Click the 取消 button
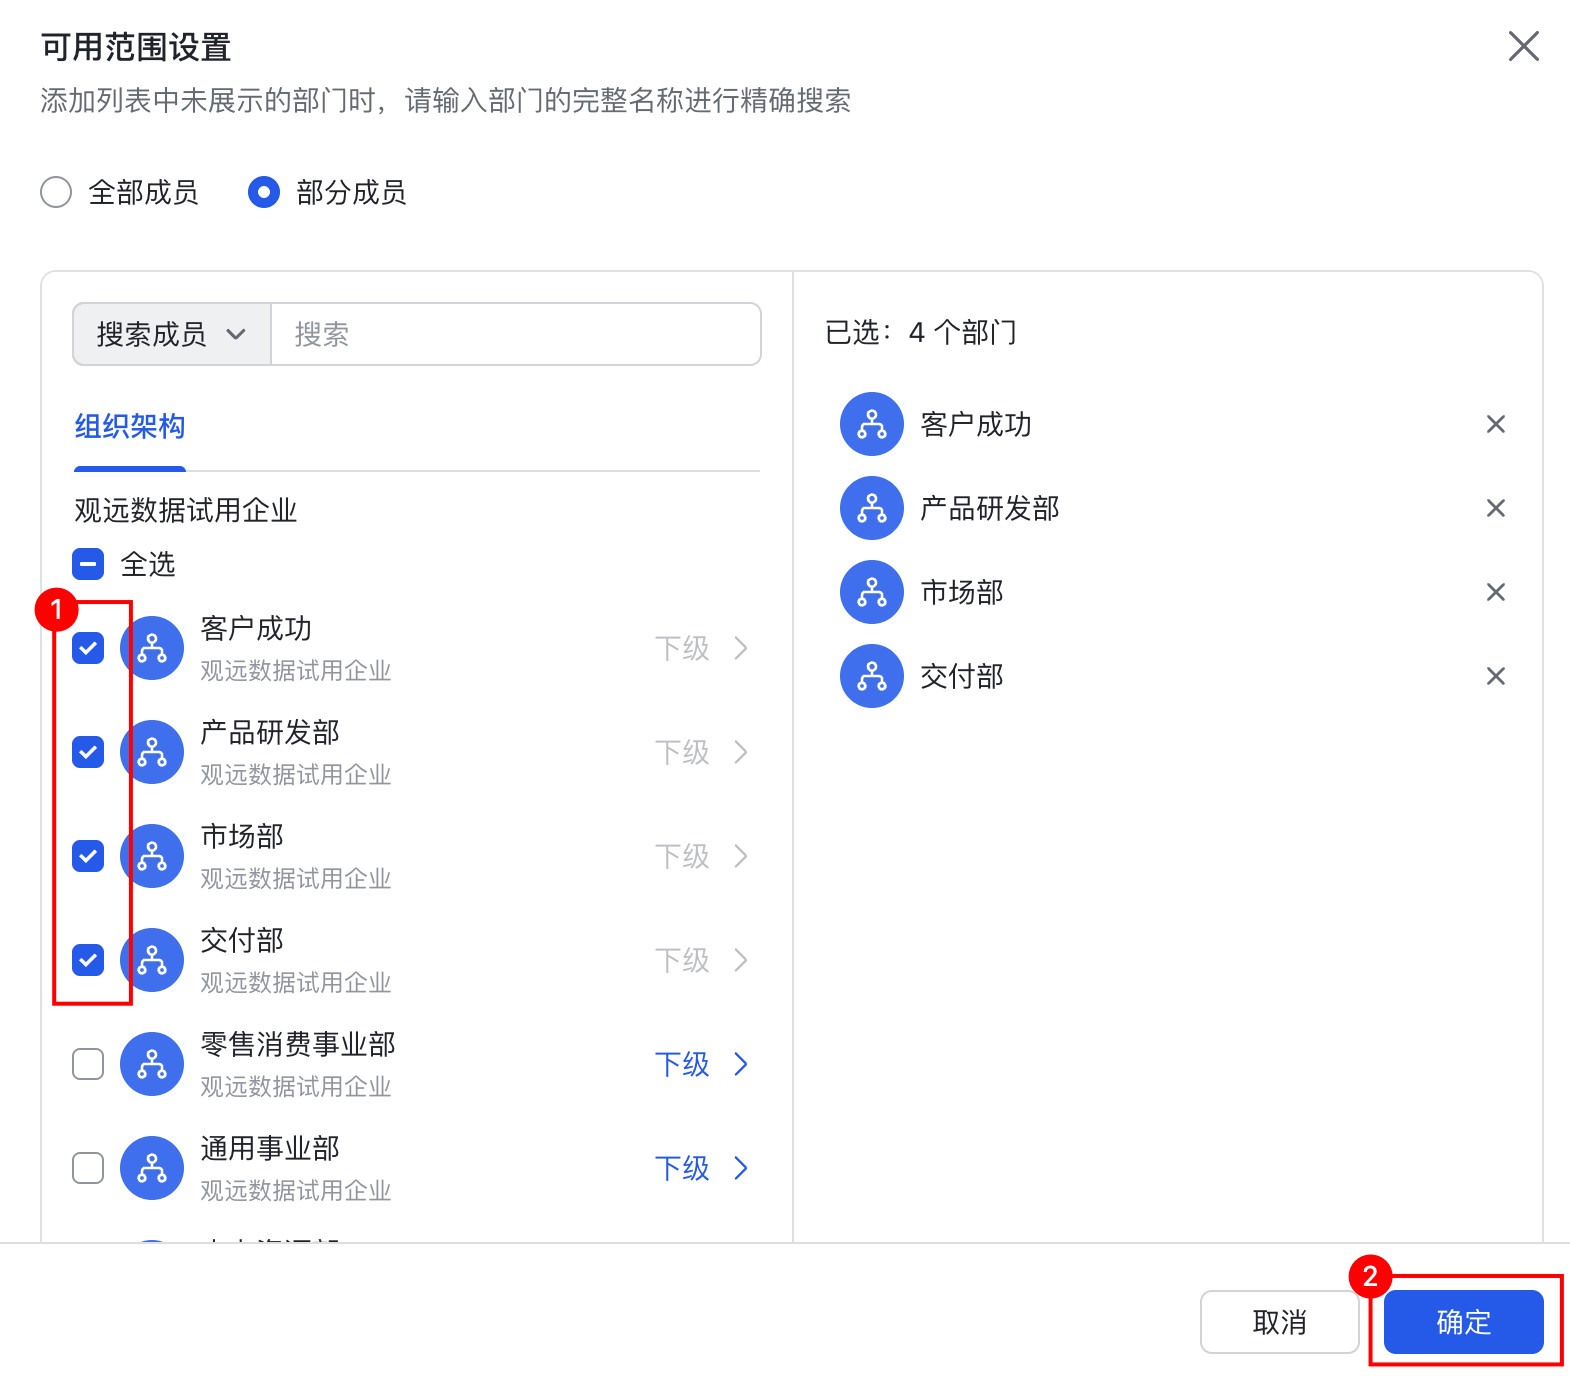This screenshot has height=1376, width=1570. [1279, 1322]
